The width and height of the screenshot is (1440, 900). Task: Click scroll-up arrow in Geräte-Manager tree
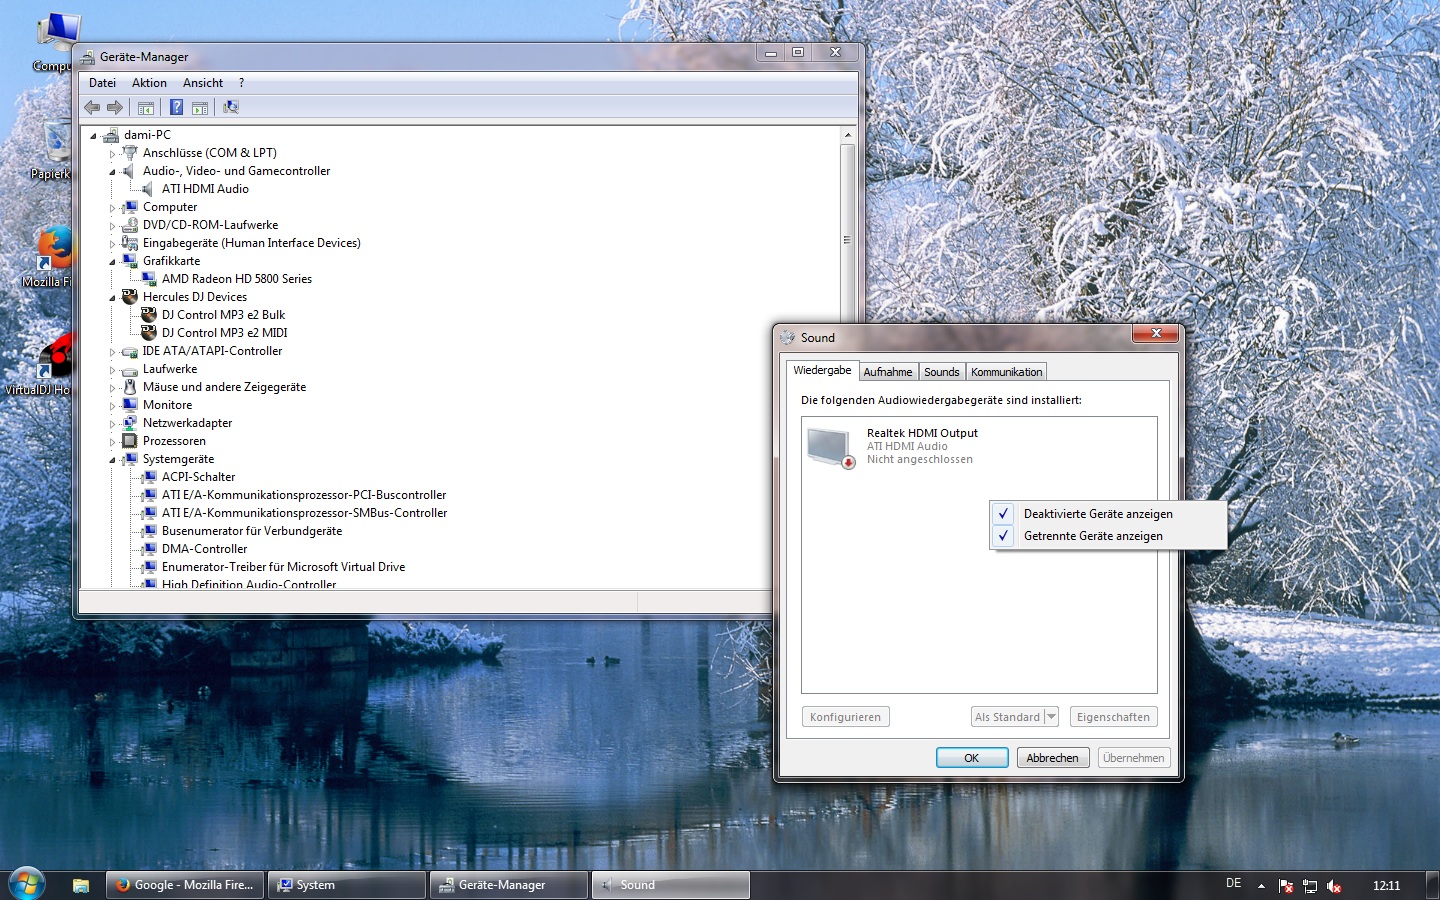point(847,134)
